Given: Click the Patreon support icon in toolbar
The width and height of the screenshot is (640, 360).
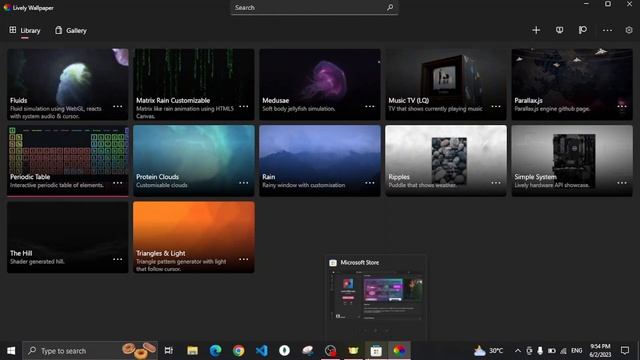Looking at the screenshot, I should tap(582, 30).
